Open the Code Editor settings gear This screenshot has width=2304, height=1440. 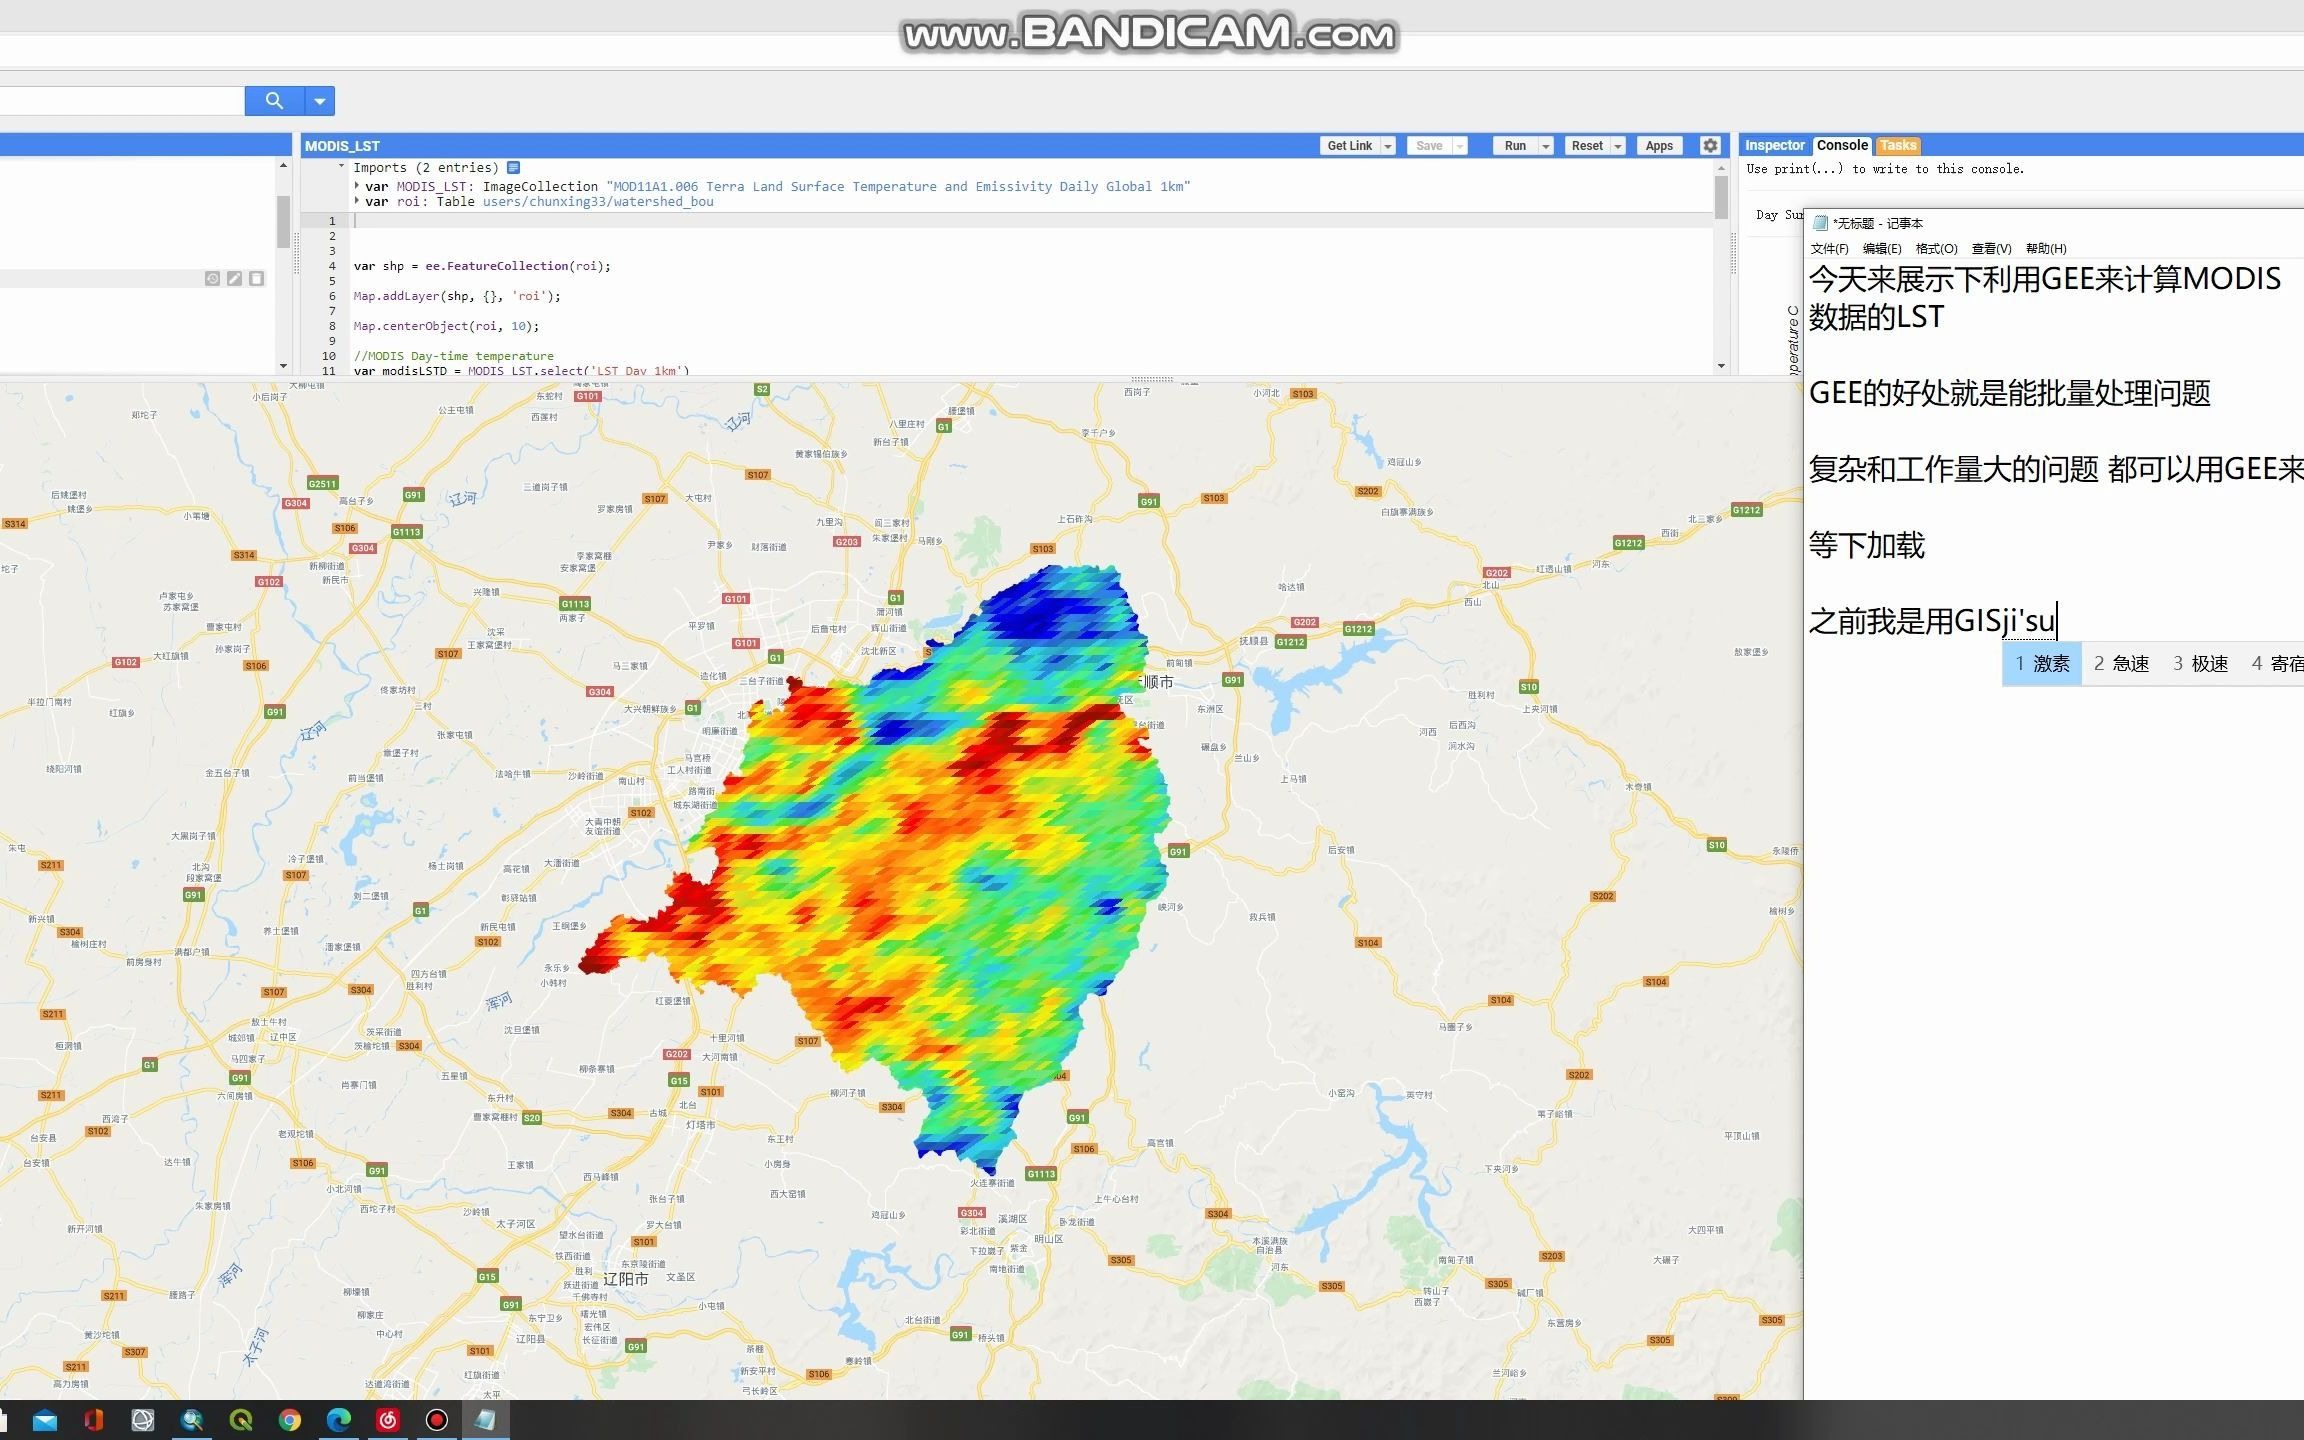[1710, 145]
